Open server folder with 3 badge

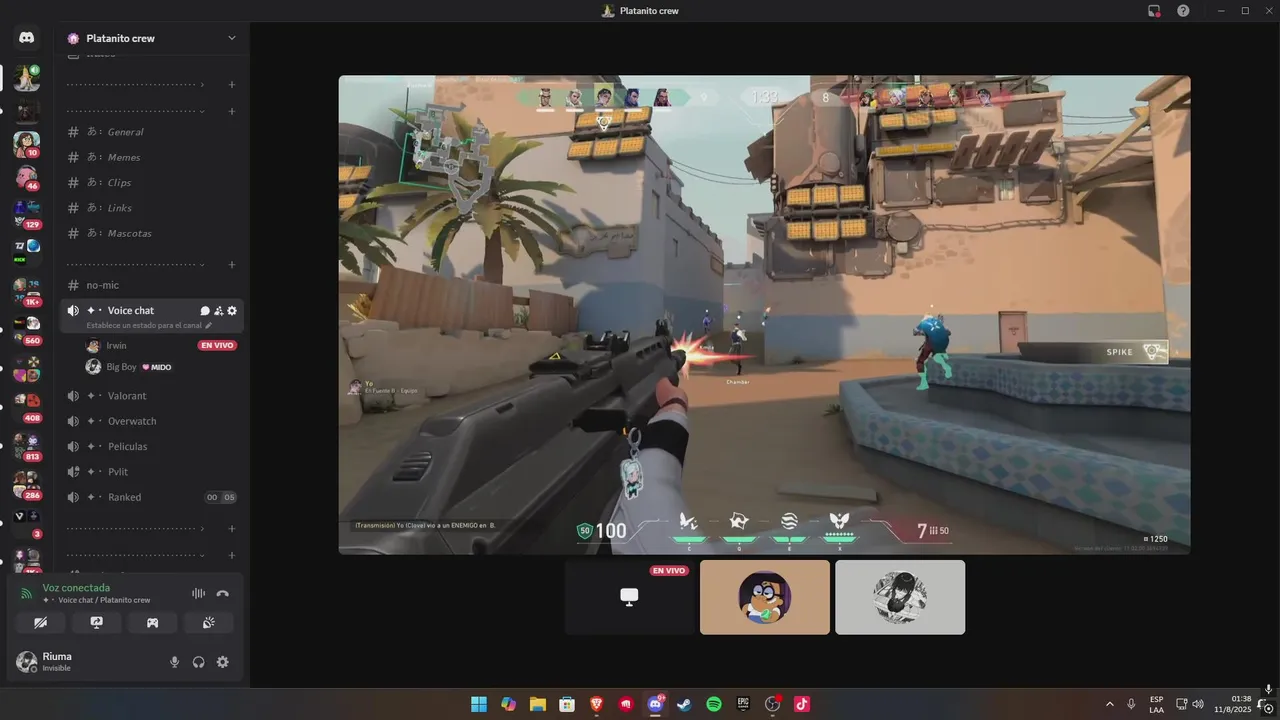(x=27, y=522)
